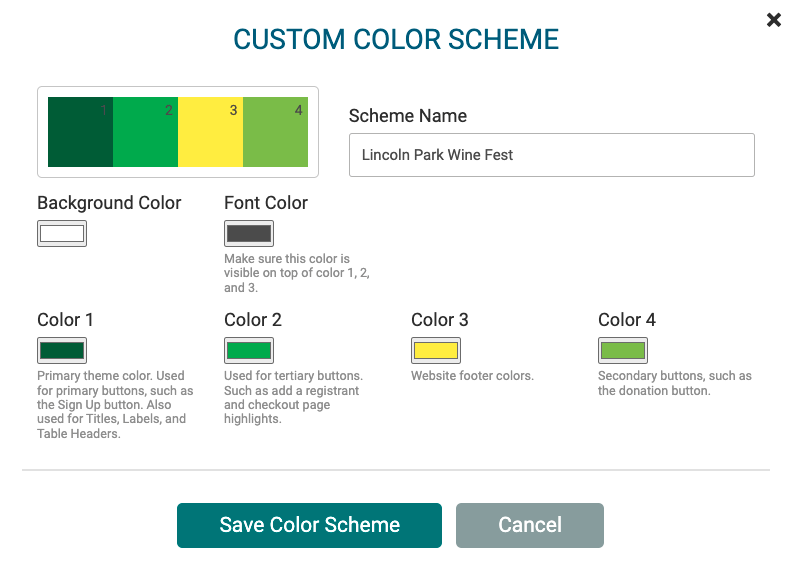The height and width of the screenshot is (578, 792).
Task: Click the Scheme Name label
Action: [407, 116]
